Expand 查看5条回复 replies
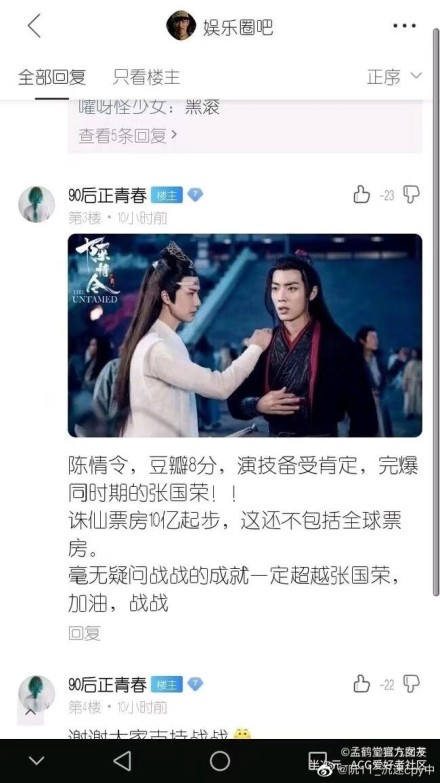This screenshot has width=440, height=783. coord(127,135)
